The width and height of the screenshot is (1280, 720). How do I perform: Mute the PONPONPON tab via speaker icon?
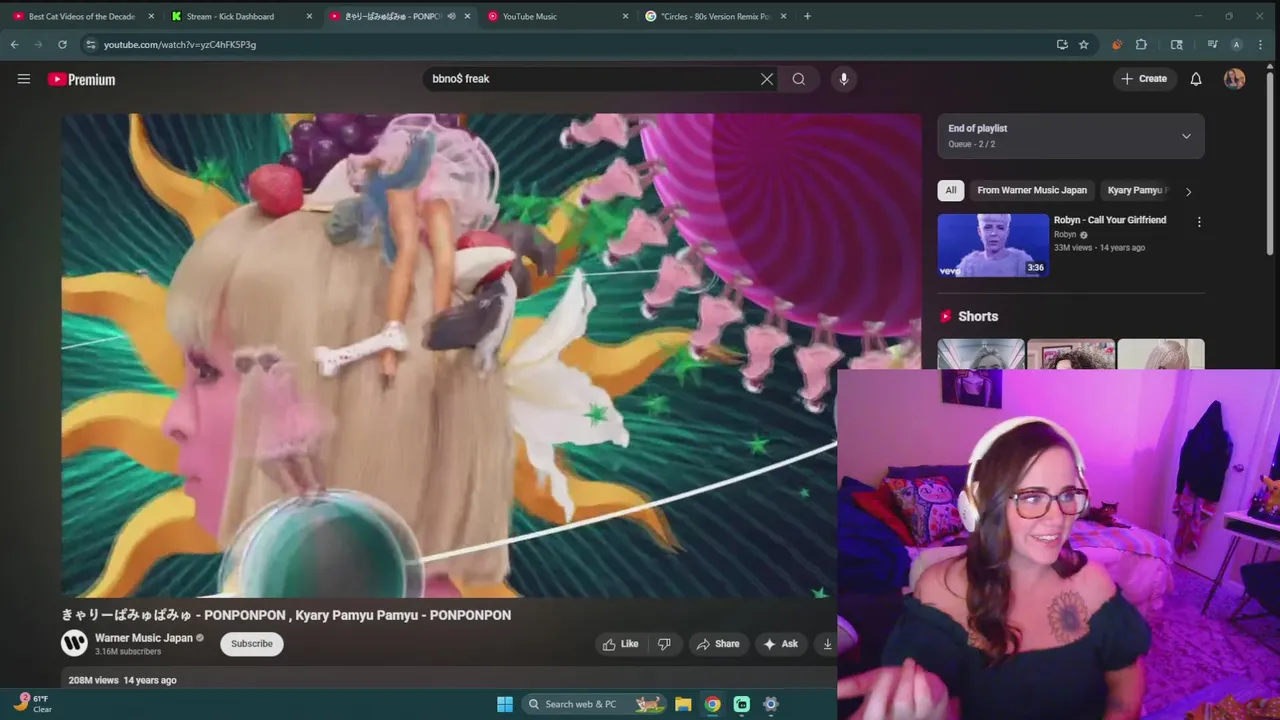coord(451,16)
